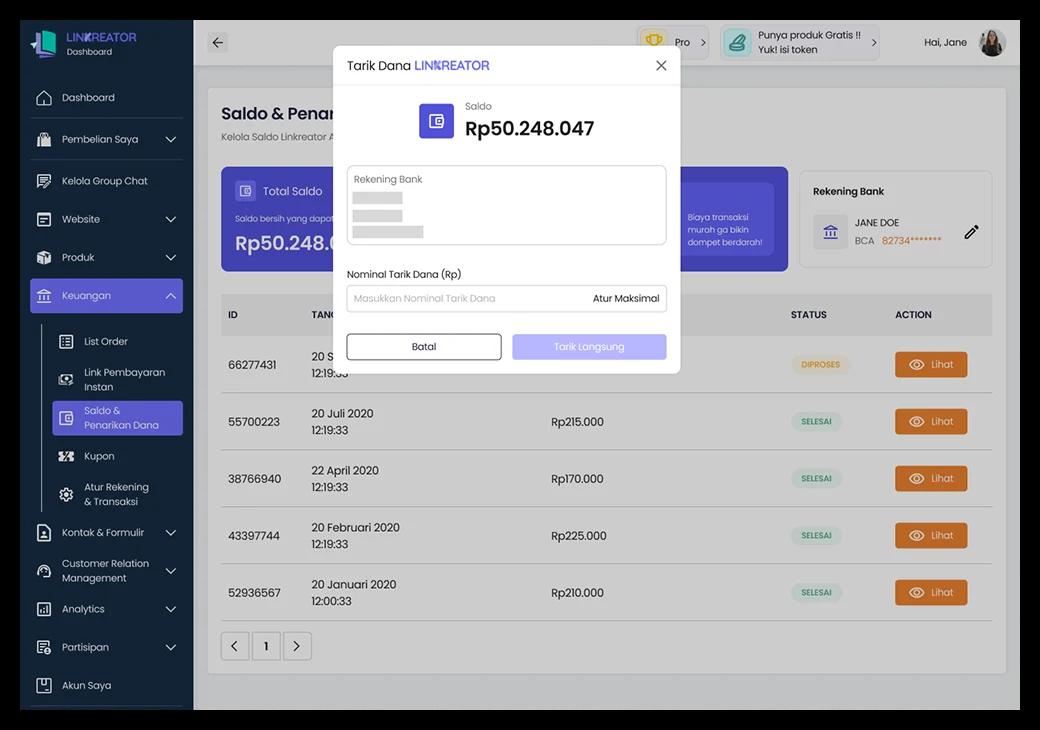Open List Order in sidebar
This screenshot has width=1040, height=730.
pyautogui.click(x=105, y=342)
